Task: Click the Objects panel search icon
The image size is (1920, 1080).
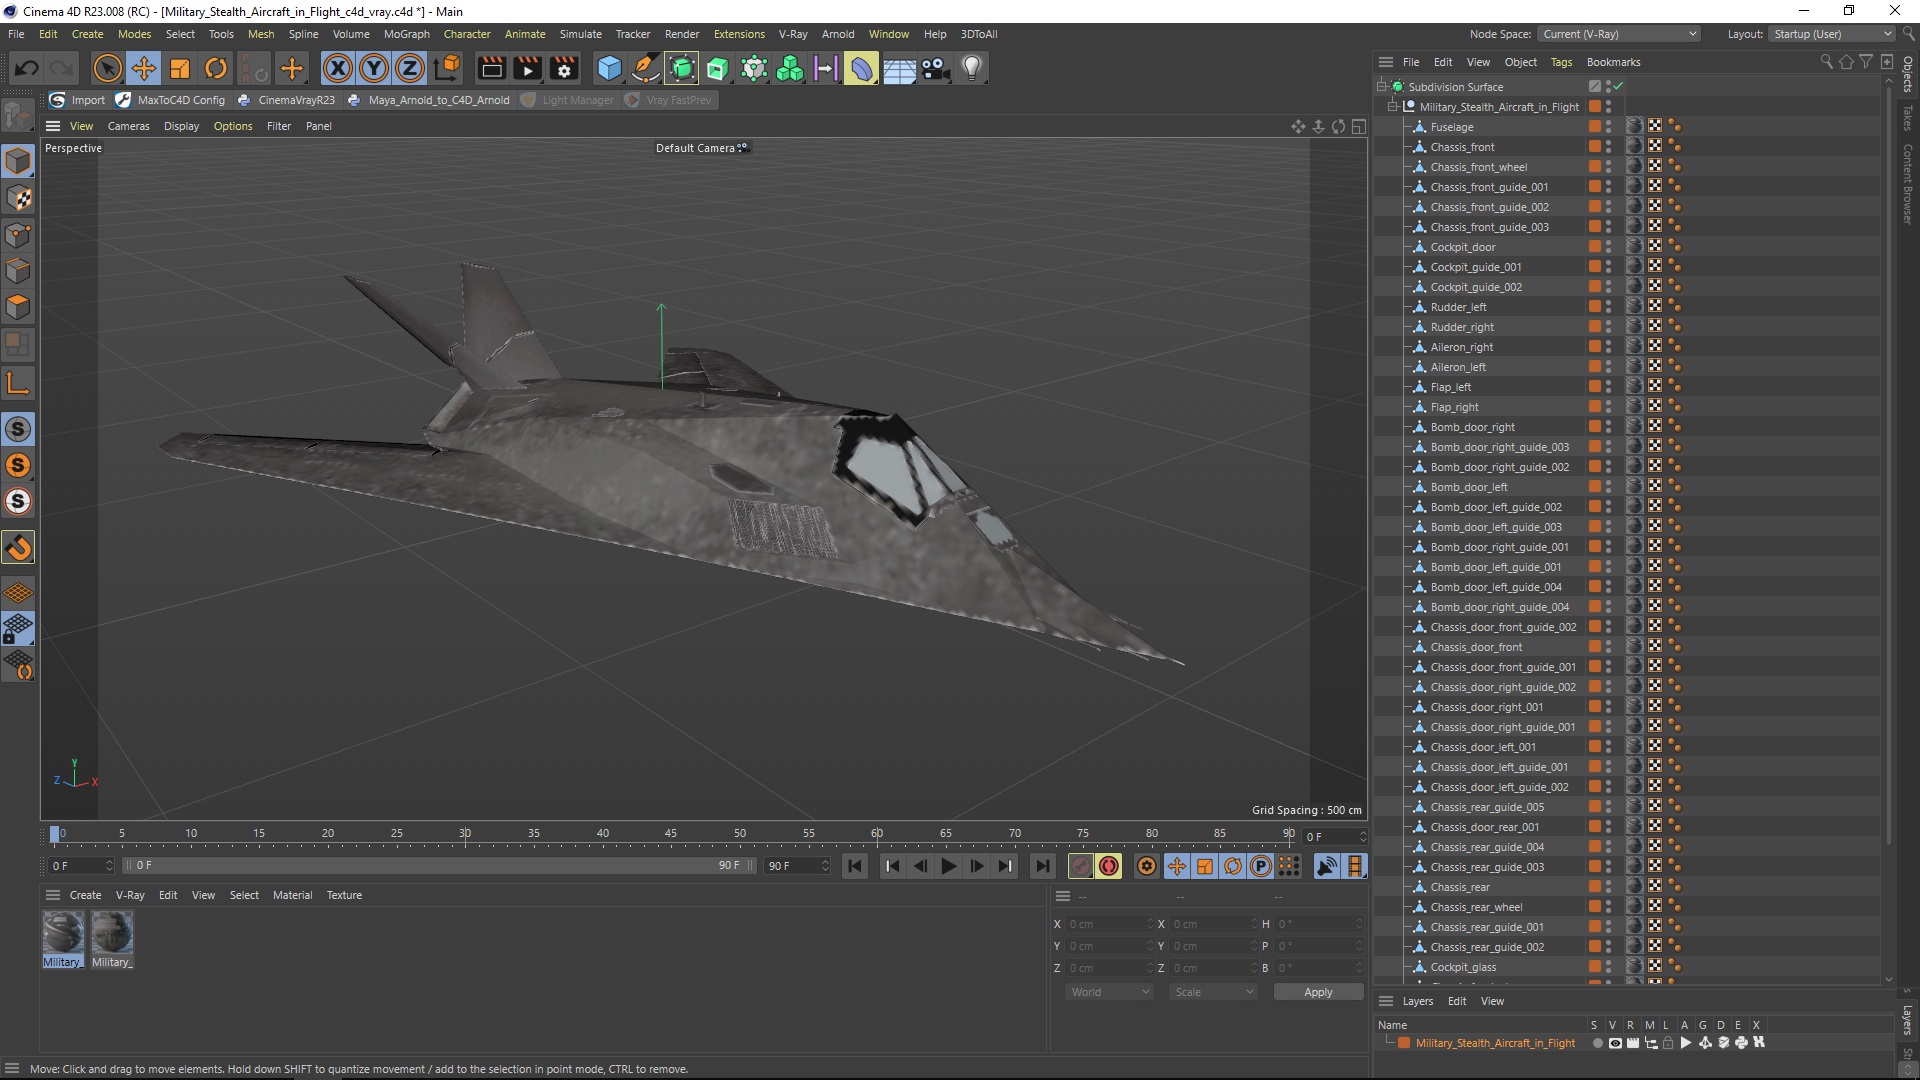Action: coord(1826,62)
